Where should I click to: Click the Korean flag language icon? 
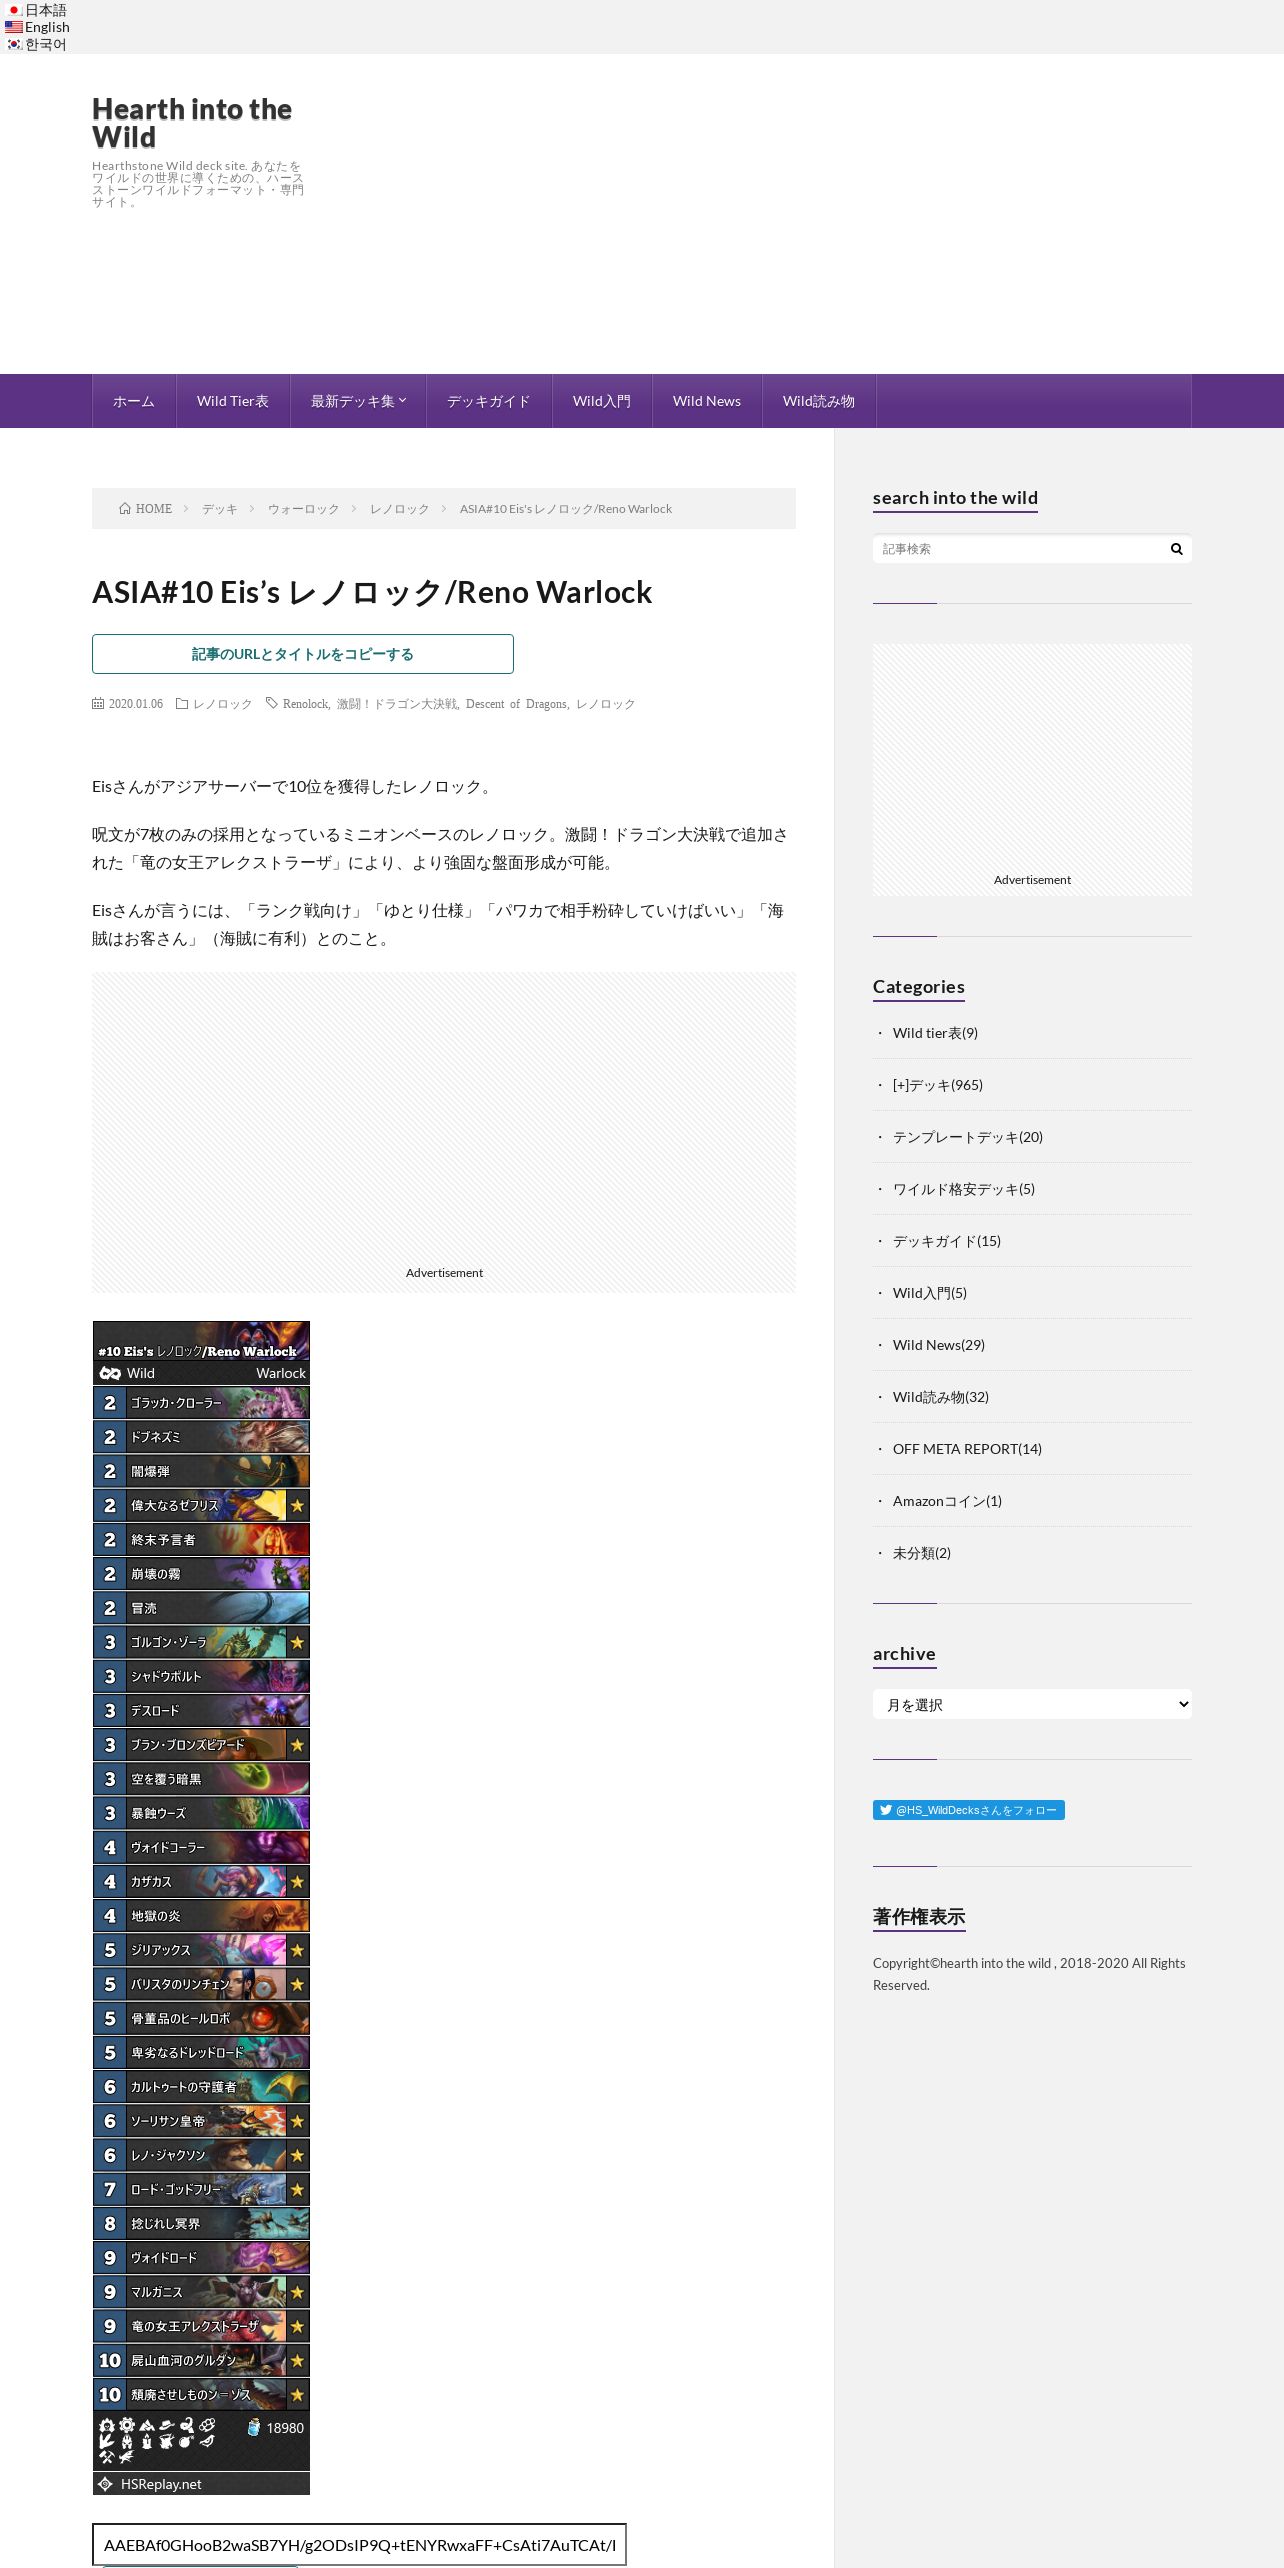point(14,44)
